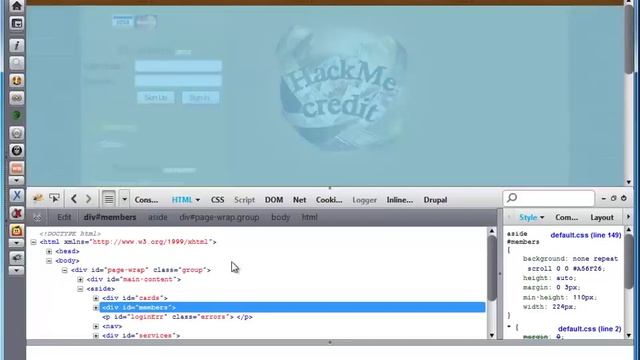Switch to the Computed side panel
Image resolution: width=640 pixels, height=360 pixels.
tap(567, 218)
